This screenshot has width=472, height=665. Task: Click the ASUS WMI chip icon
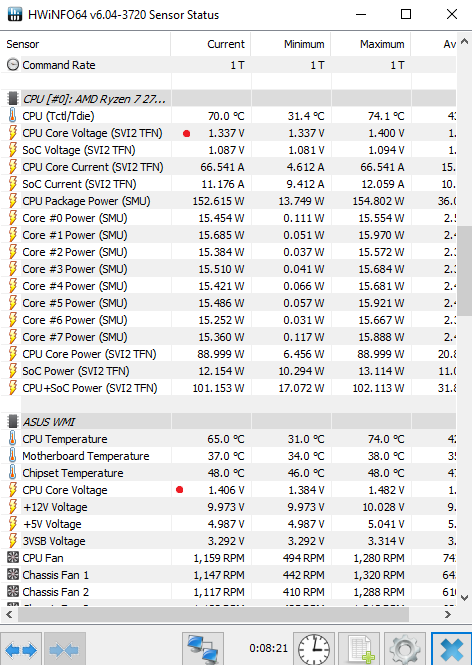click(x=13, y=422)
